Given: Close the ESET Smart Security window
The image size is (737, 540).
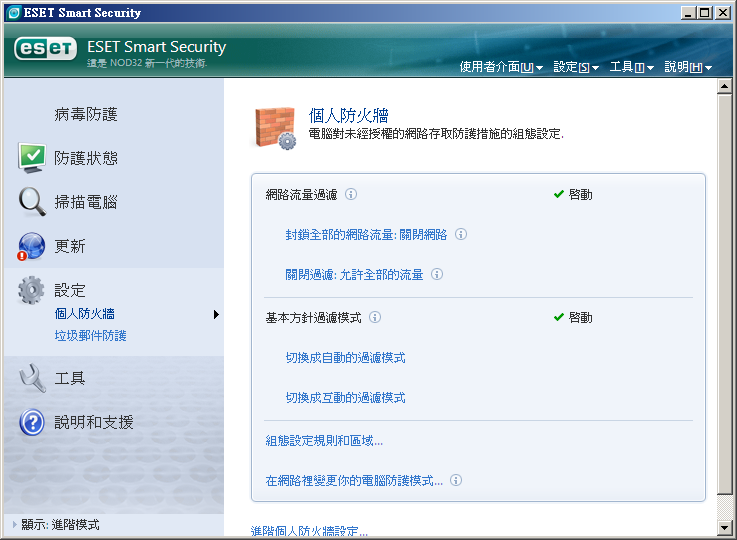Looking at the screenshot, I should [723, 13].
